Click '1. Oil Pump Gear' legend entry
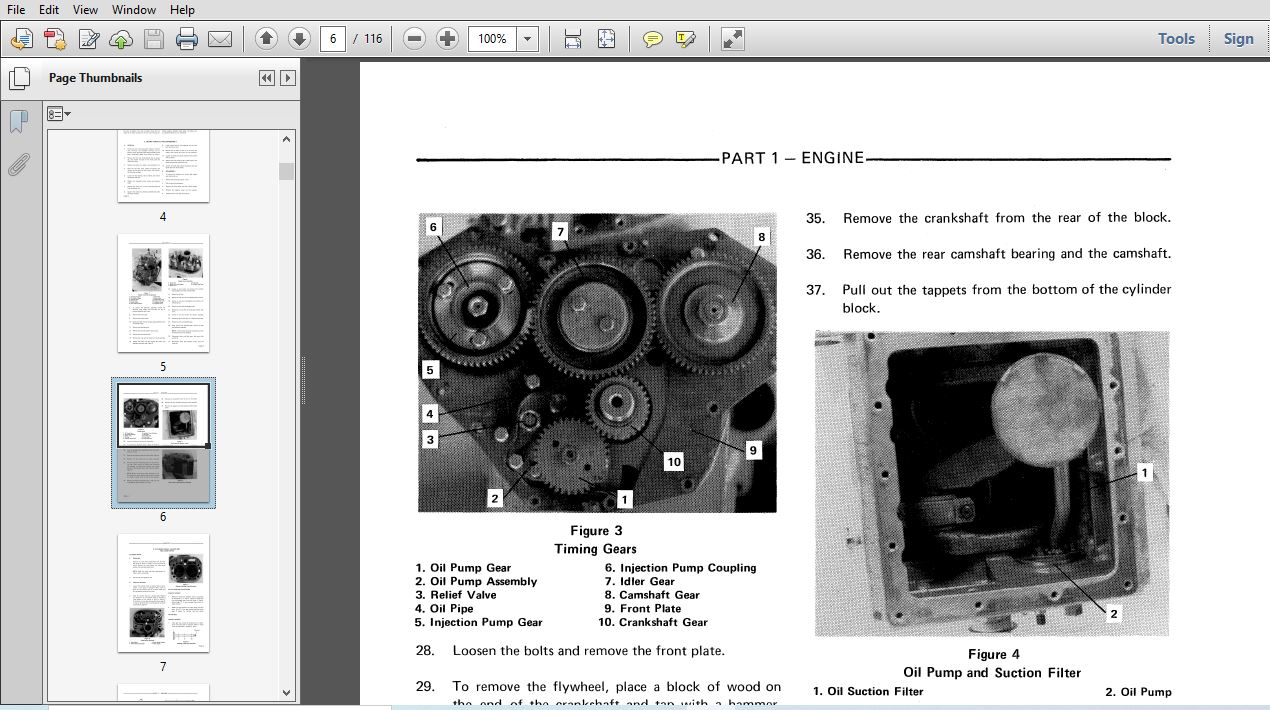This screenshot has height=710, width=1270. coord(463,568)
